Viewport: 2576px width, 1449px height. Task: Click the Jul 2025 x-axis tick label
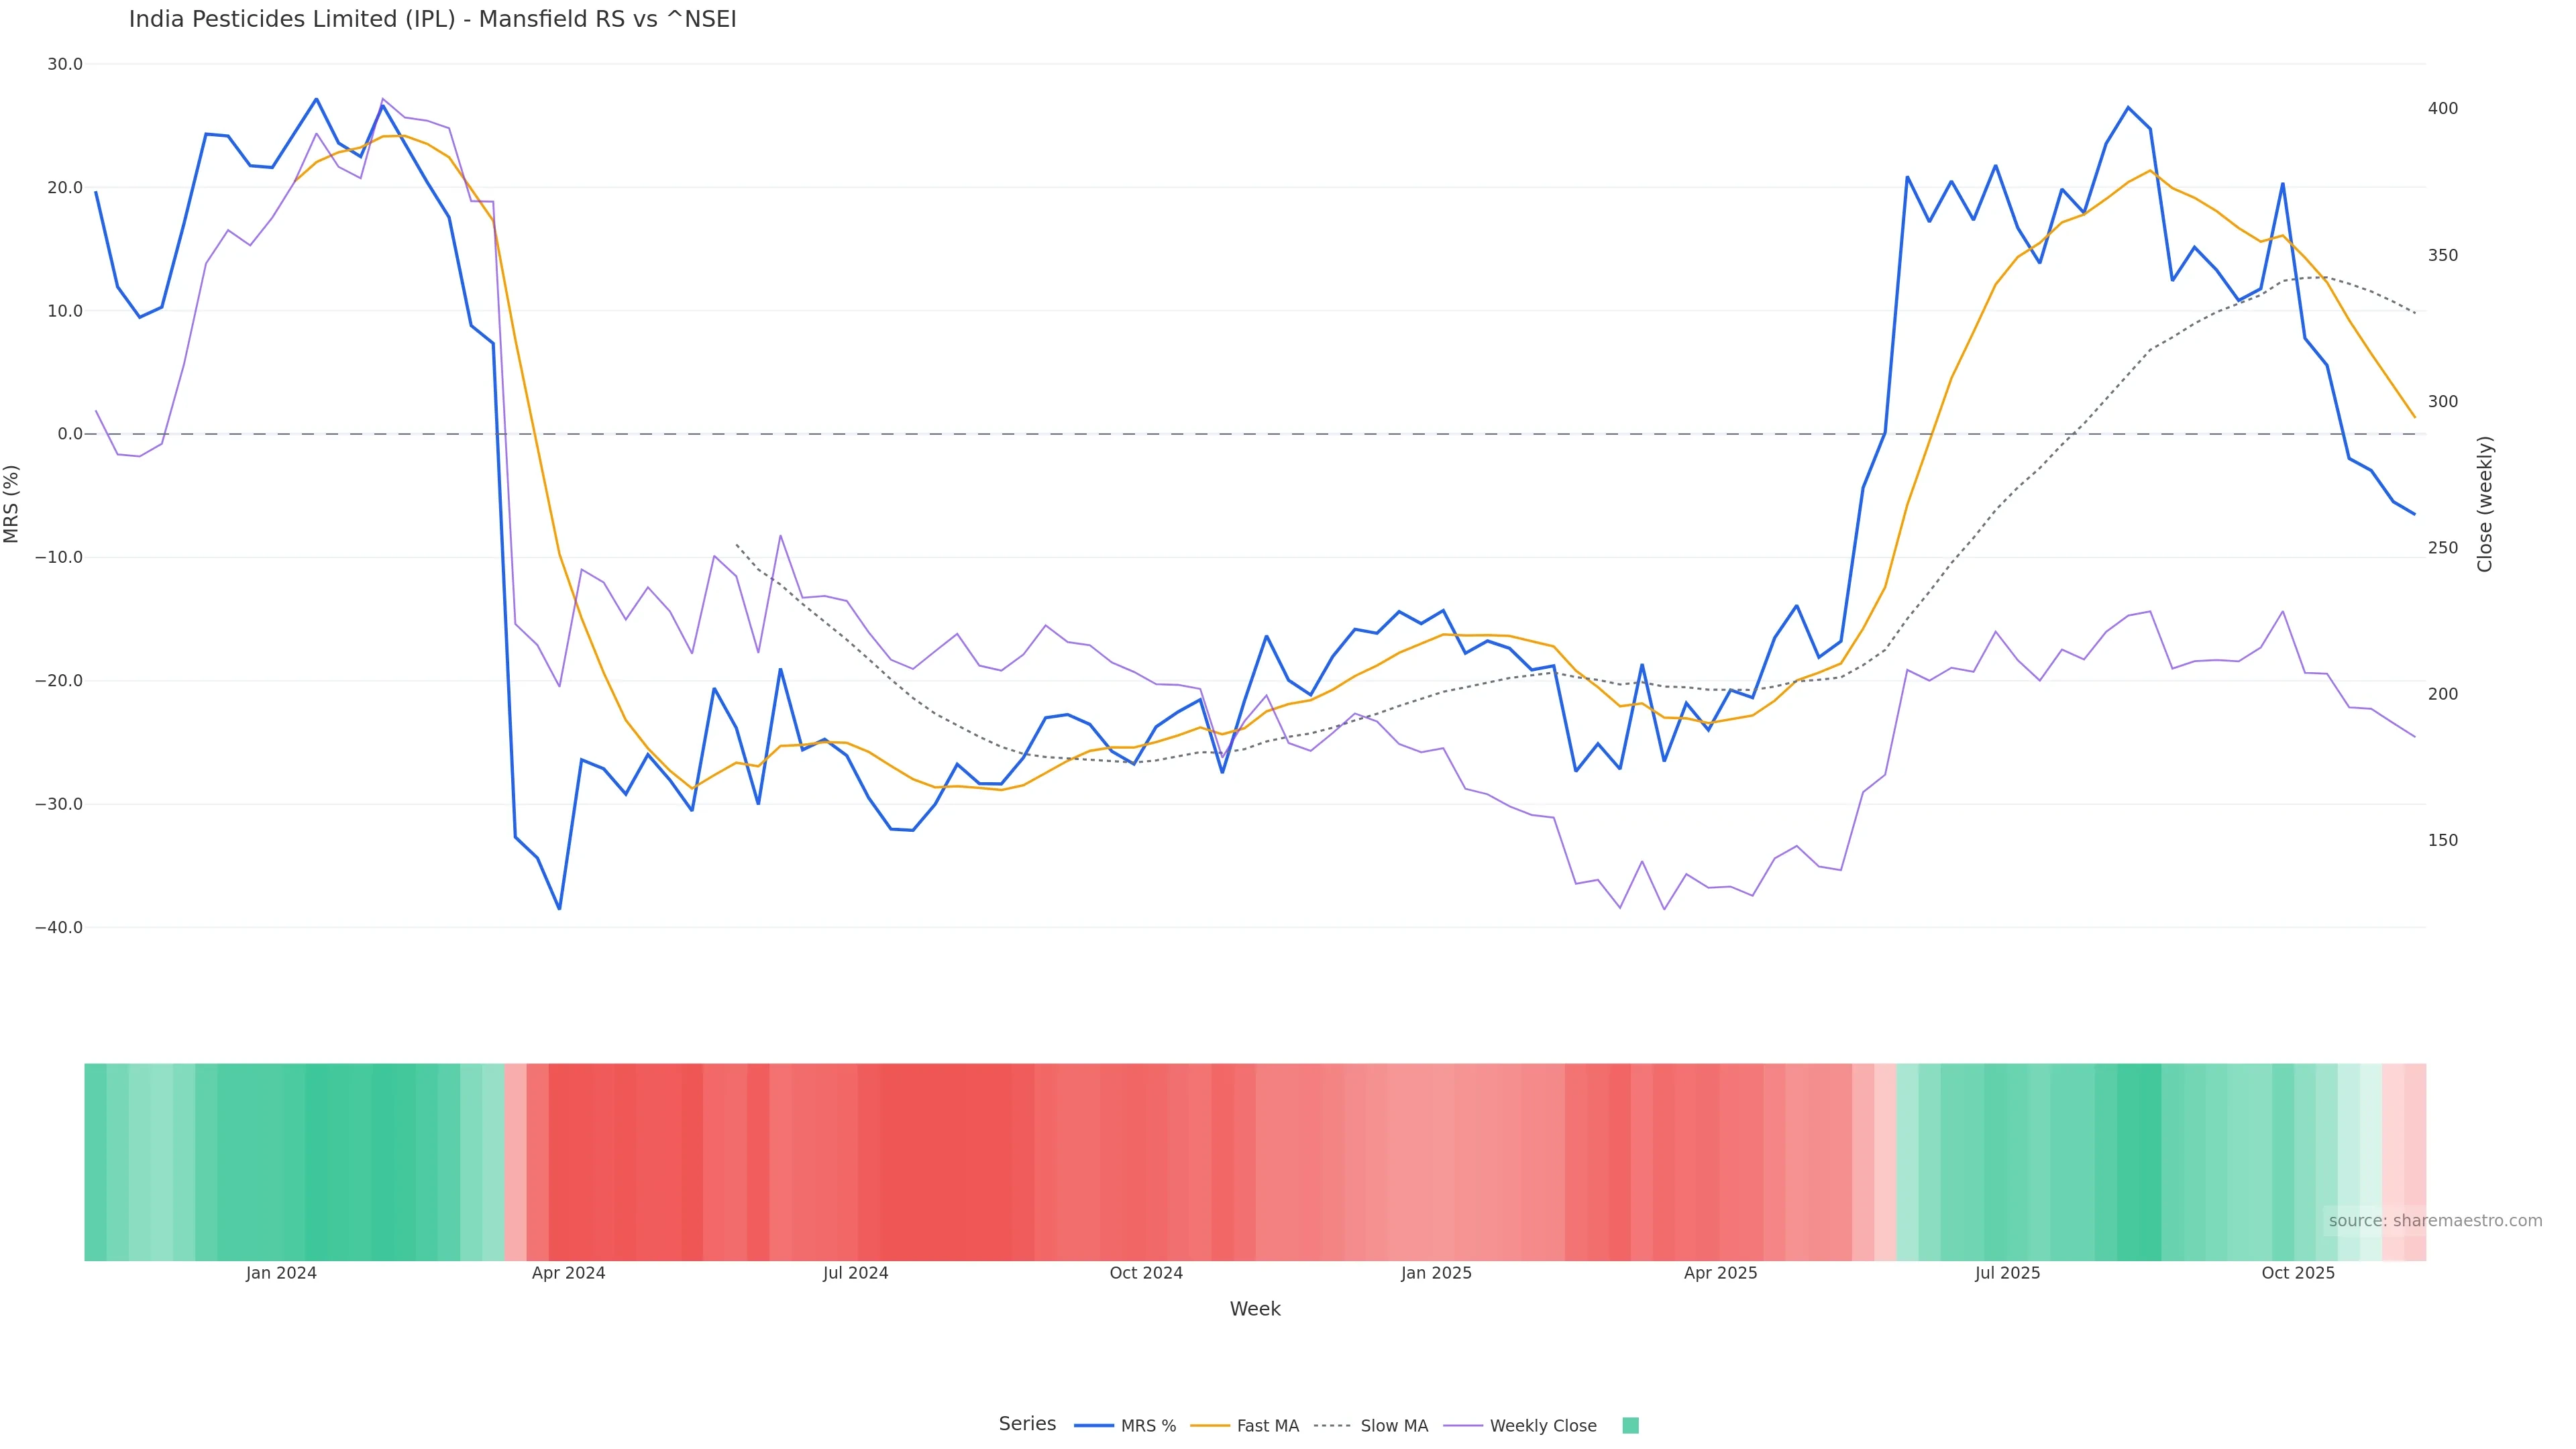tap(2007, 1274)
